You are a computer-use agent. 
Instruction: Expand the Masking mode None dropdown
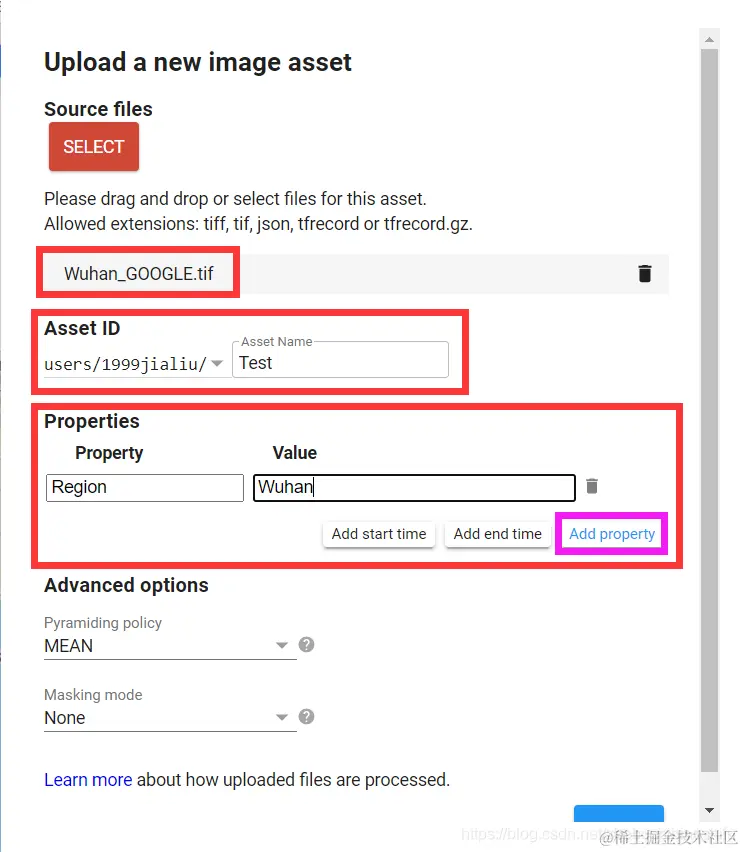(x=170, y=718)
